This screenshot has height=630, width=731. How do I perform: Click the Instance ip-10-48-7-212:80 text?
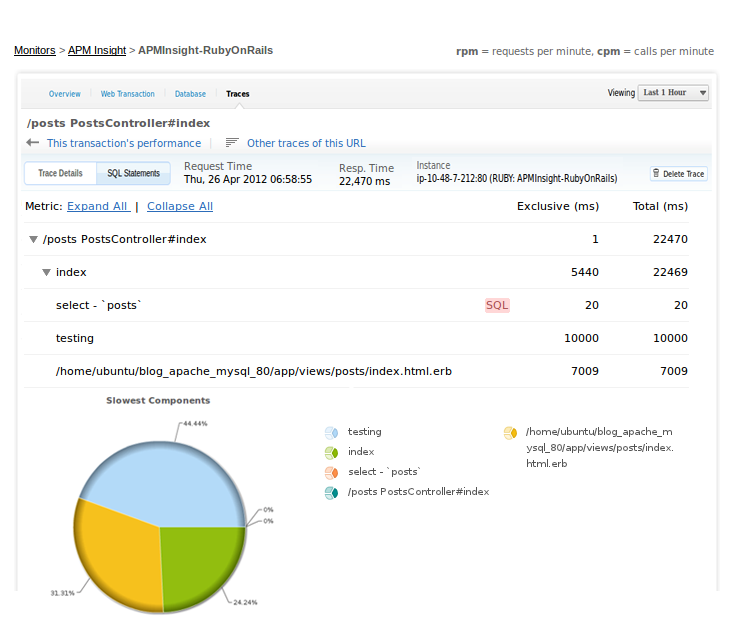tap(517, 179)
